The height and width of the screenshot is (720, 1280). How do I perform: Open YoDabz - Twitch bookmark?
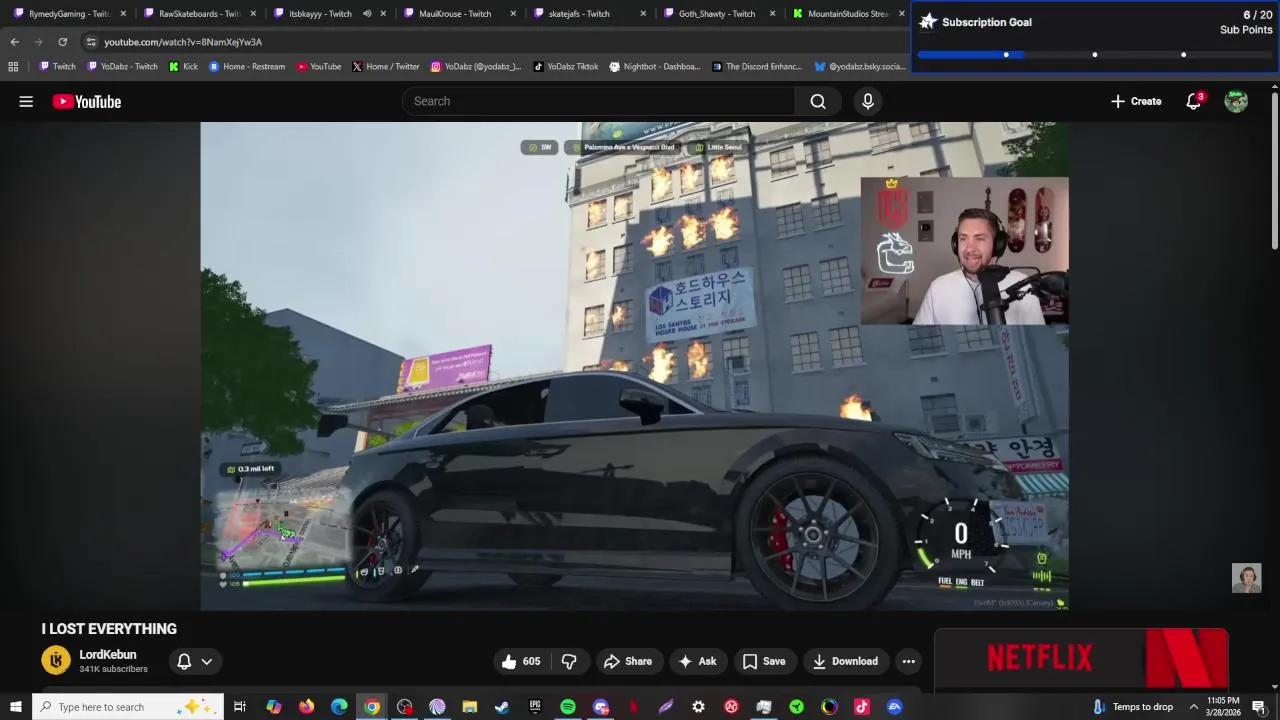coord(122,67)
